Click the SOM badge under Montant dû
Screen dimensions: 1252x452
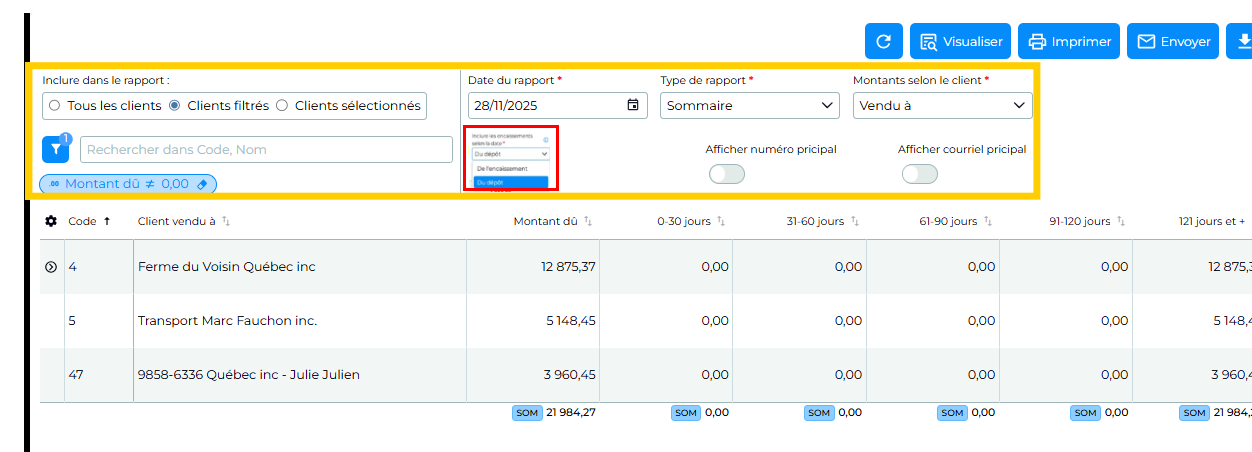click(527, 412)
